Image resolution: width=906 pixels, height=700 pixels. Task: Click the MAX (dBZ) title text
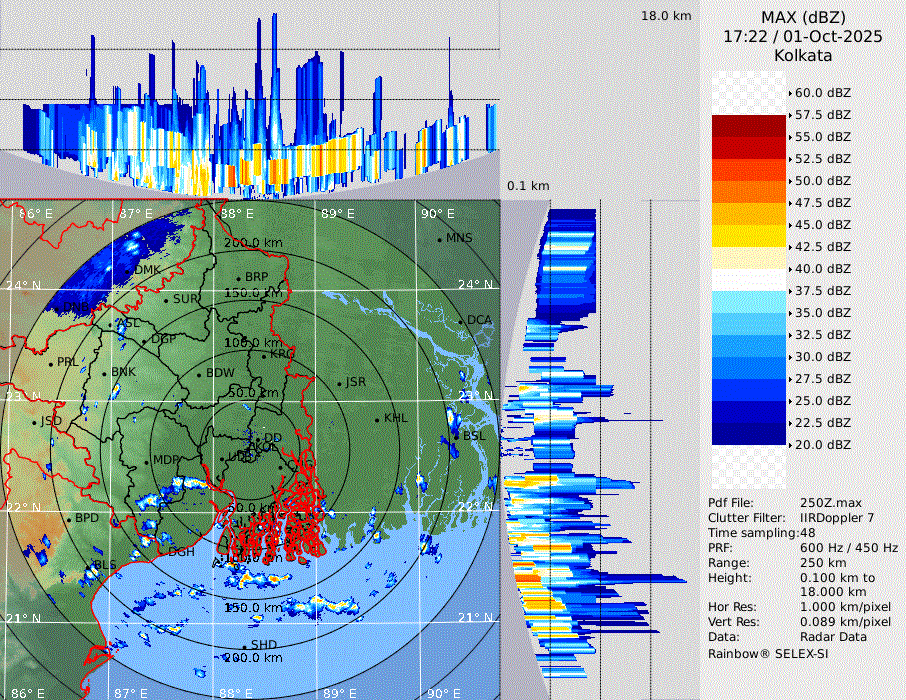[803, 17]
